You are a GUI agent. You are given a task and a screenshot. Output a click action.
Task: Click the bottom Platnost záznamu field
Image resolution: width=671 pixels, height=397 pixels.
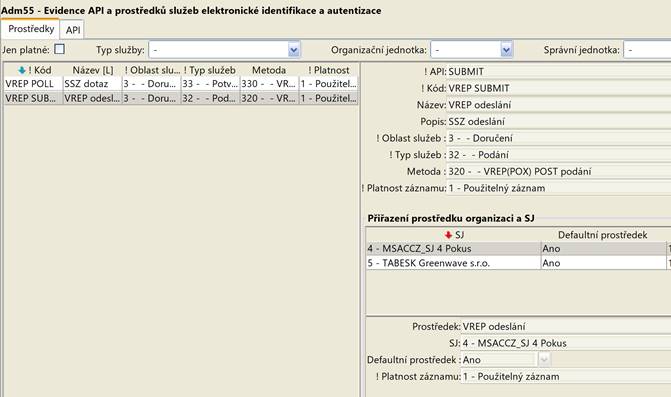(566, 376)
